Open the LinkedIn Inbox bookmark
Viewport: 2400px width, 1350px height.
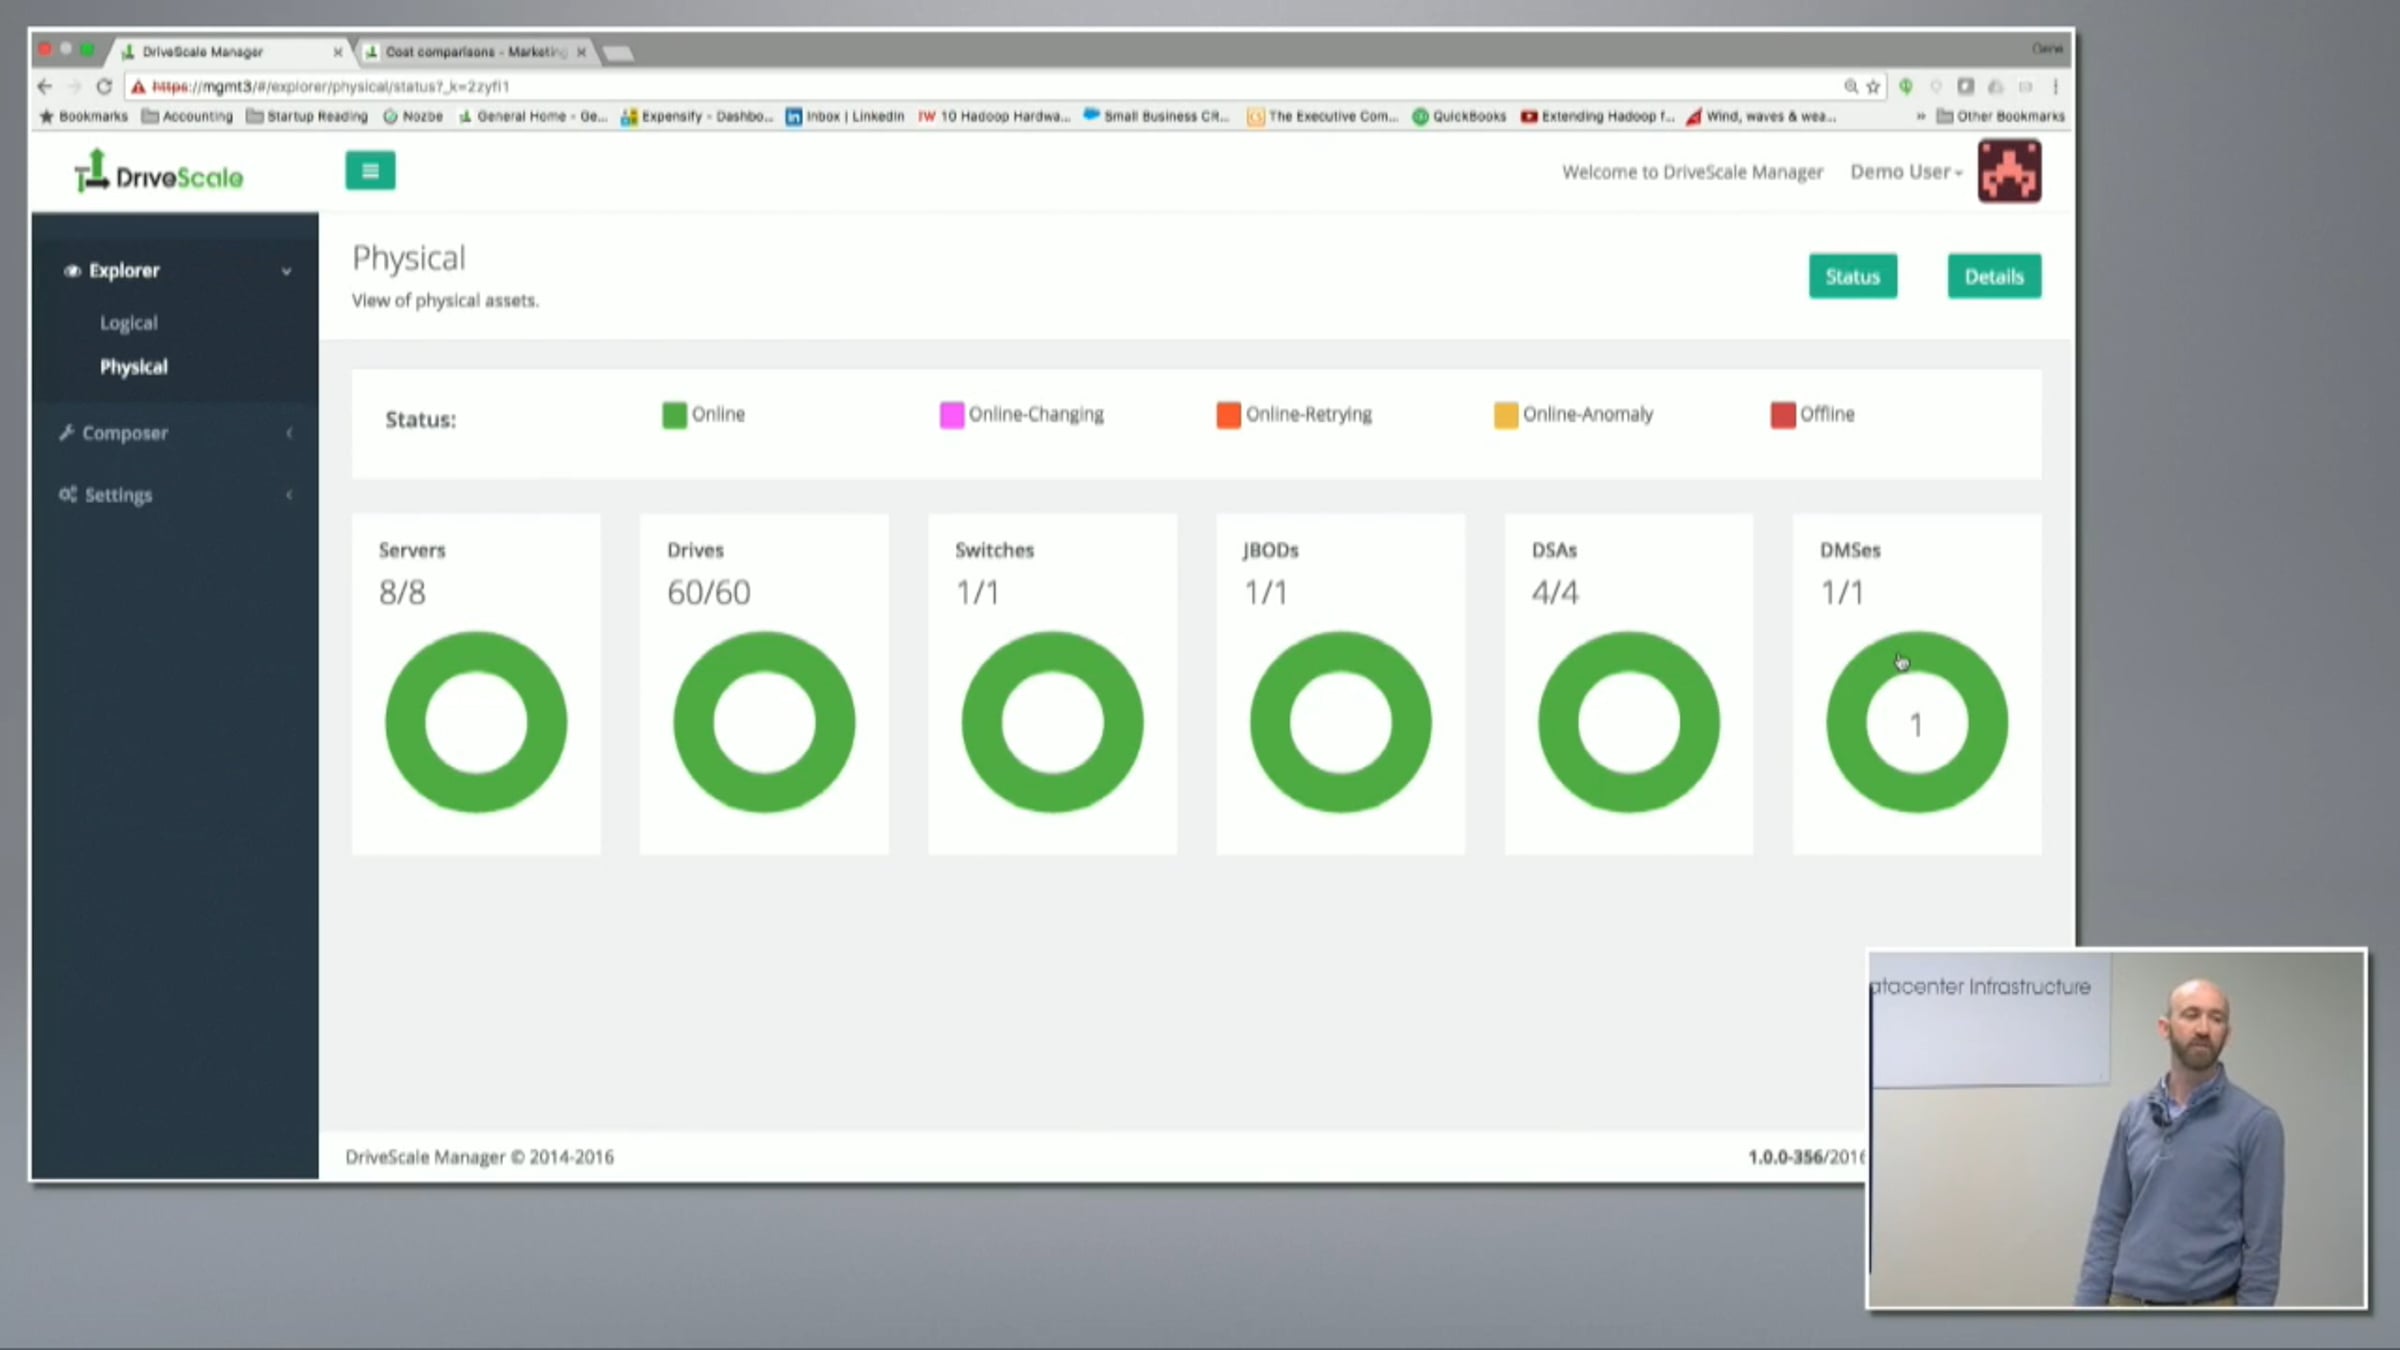click(x=845, y=117)
